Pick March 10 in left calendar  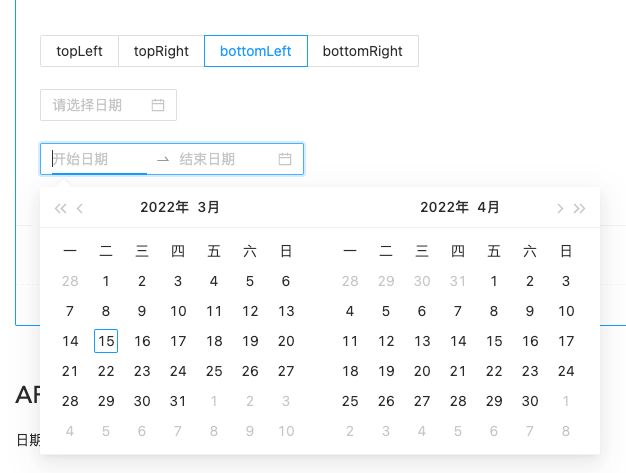point(178,311)
